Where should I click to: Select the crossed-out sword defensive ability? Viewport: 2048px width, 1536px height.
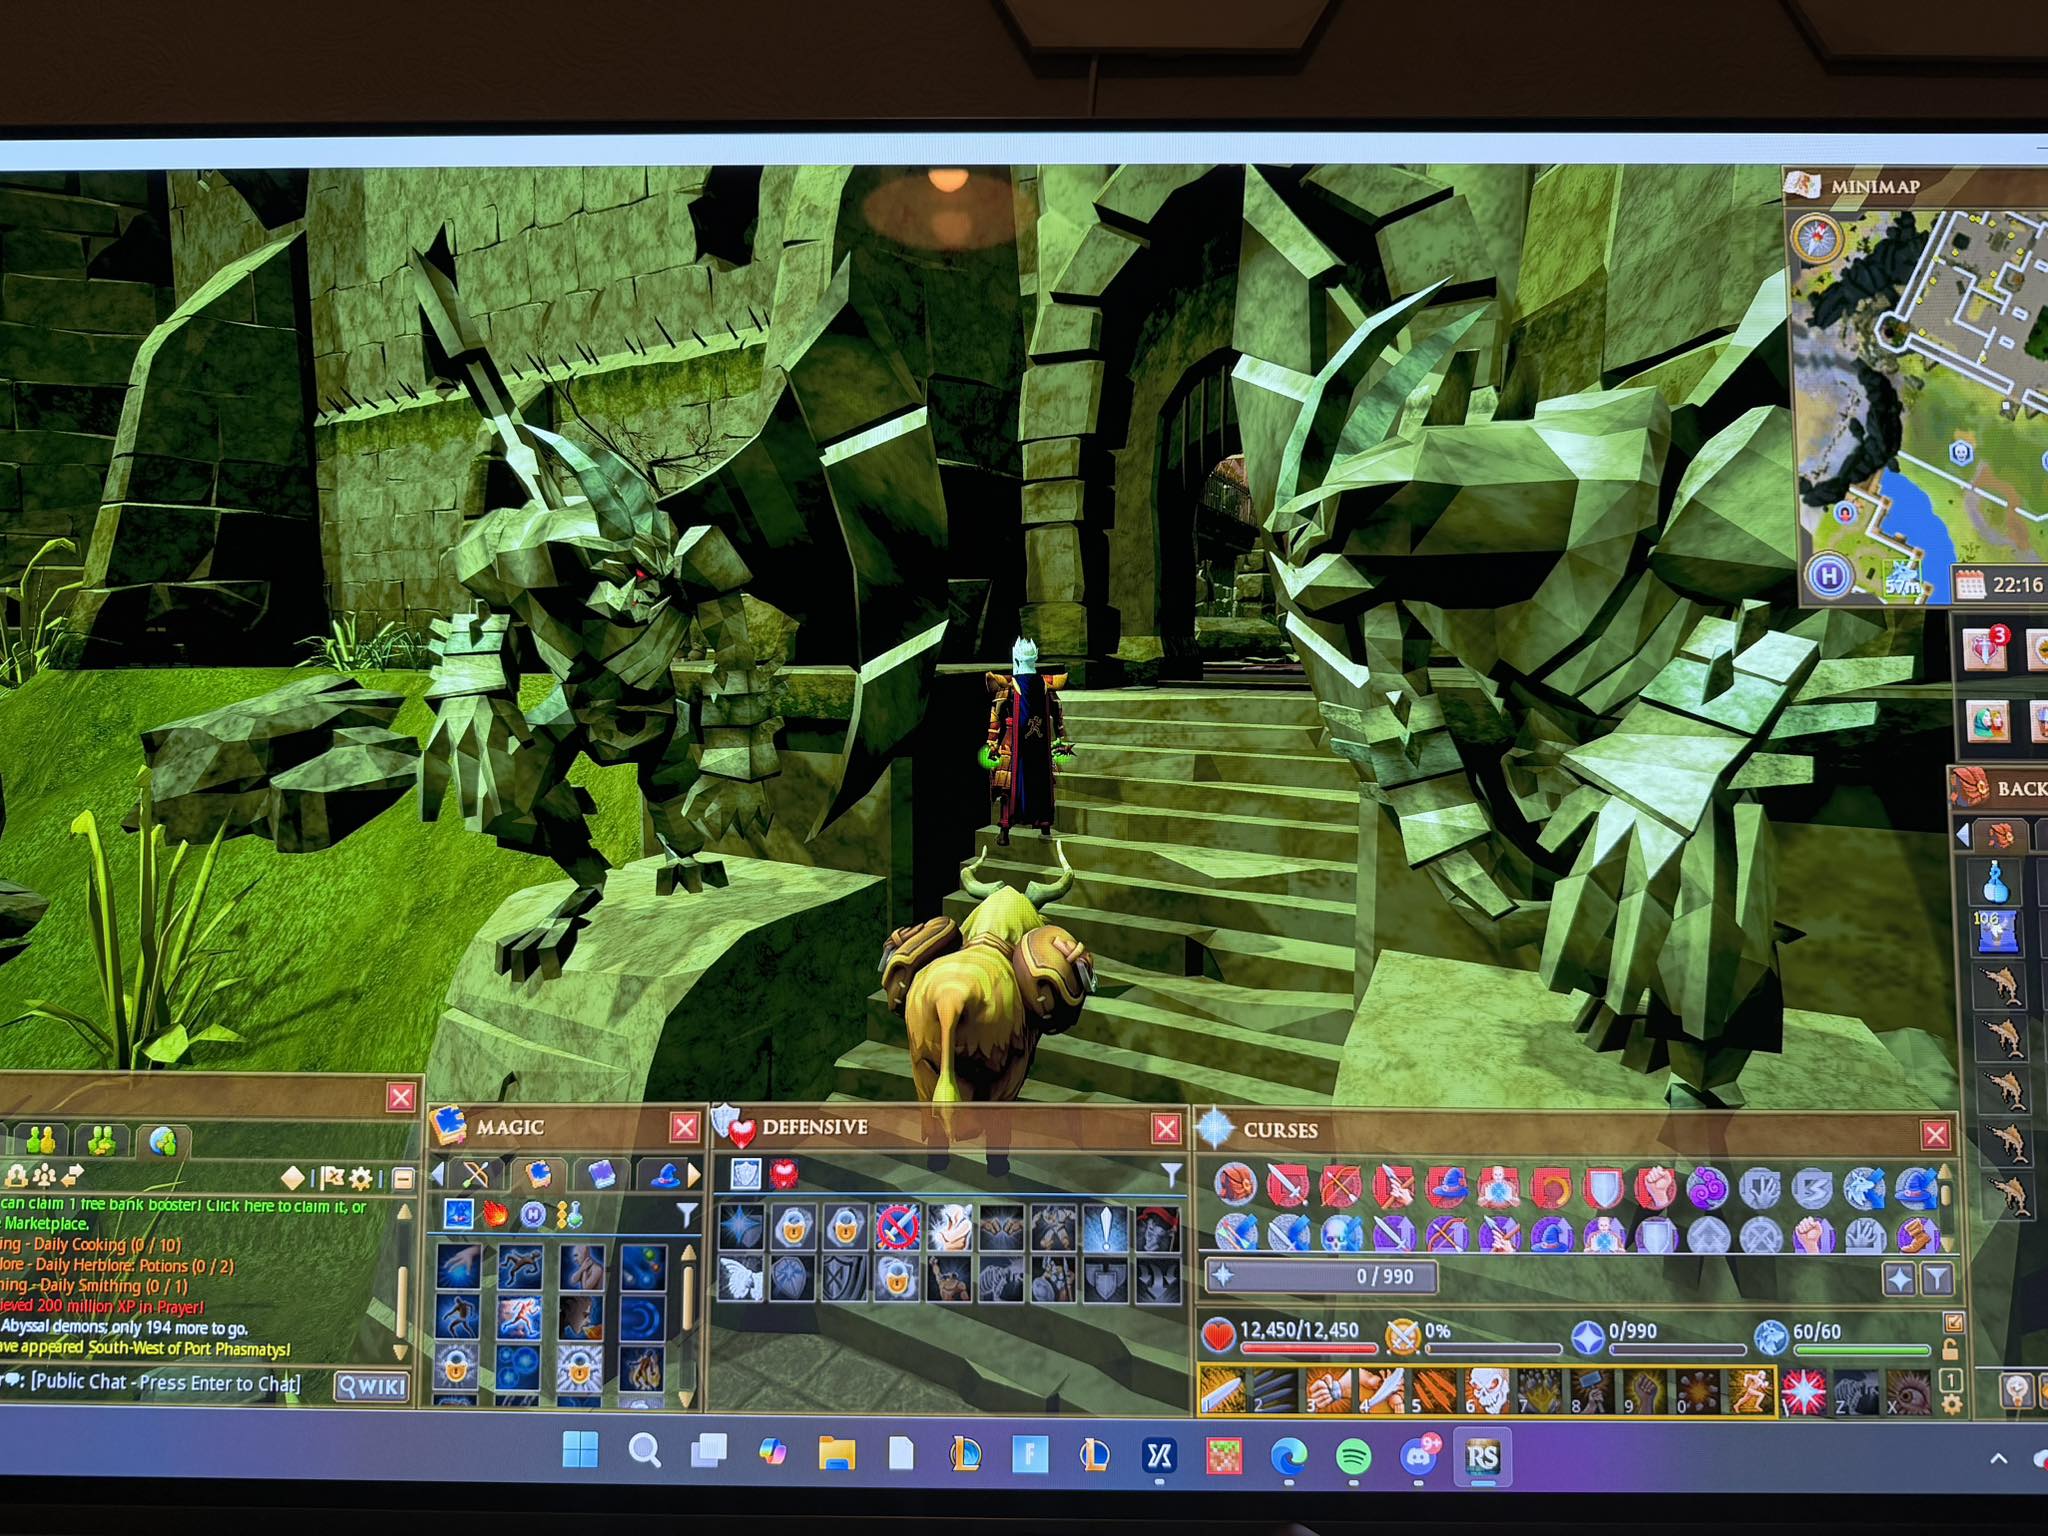897,1227
